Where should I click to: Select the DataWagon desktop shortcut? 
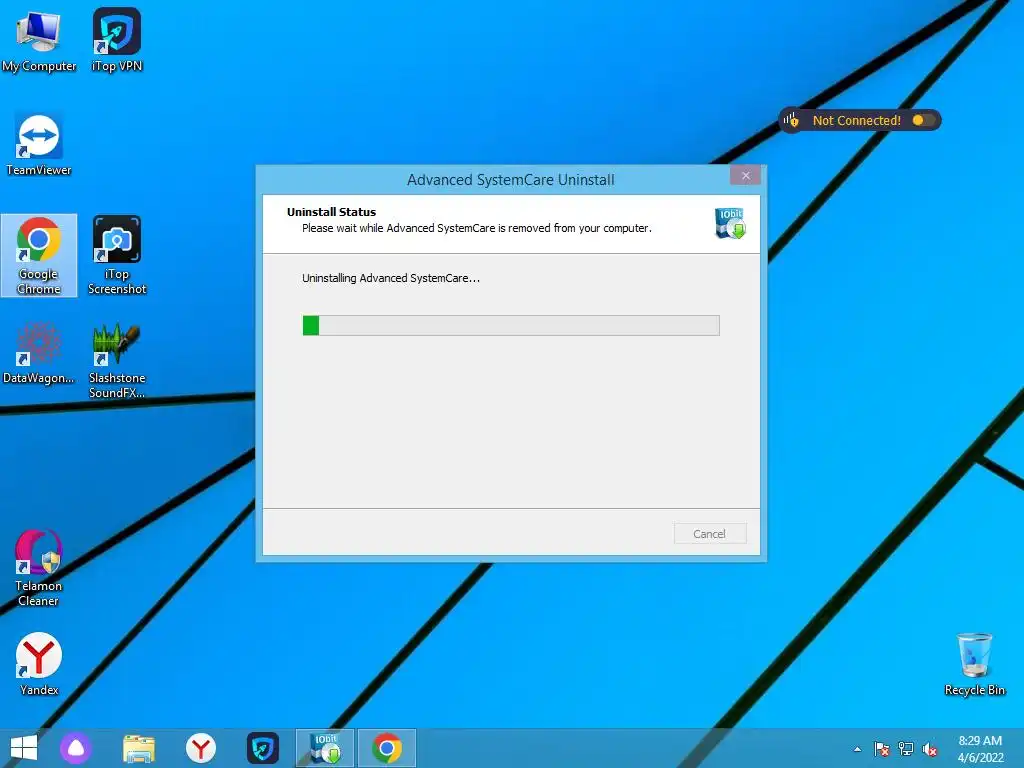click(x=39, y=353)
